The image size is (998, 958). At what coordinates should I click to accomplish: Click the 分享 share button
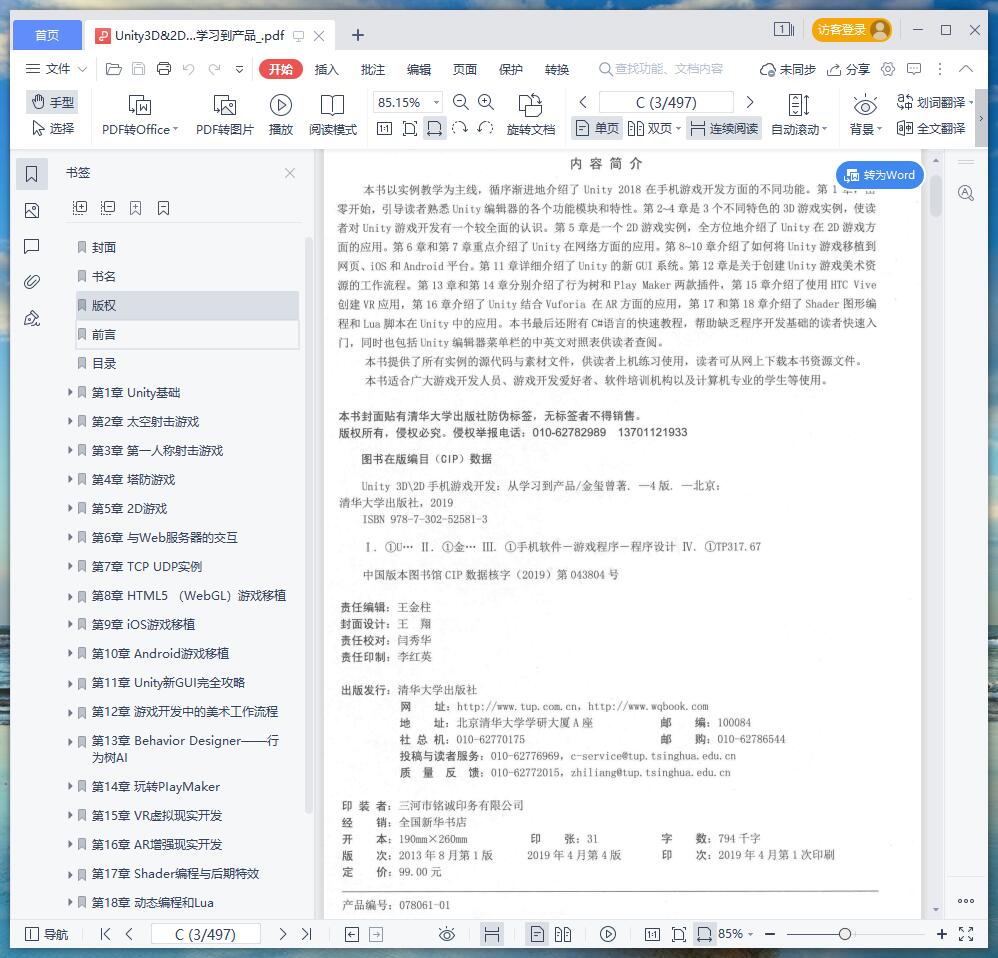[848, 69]
